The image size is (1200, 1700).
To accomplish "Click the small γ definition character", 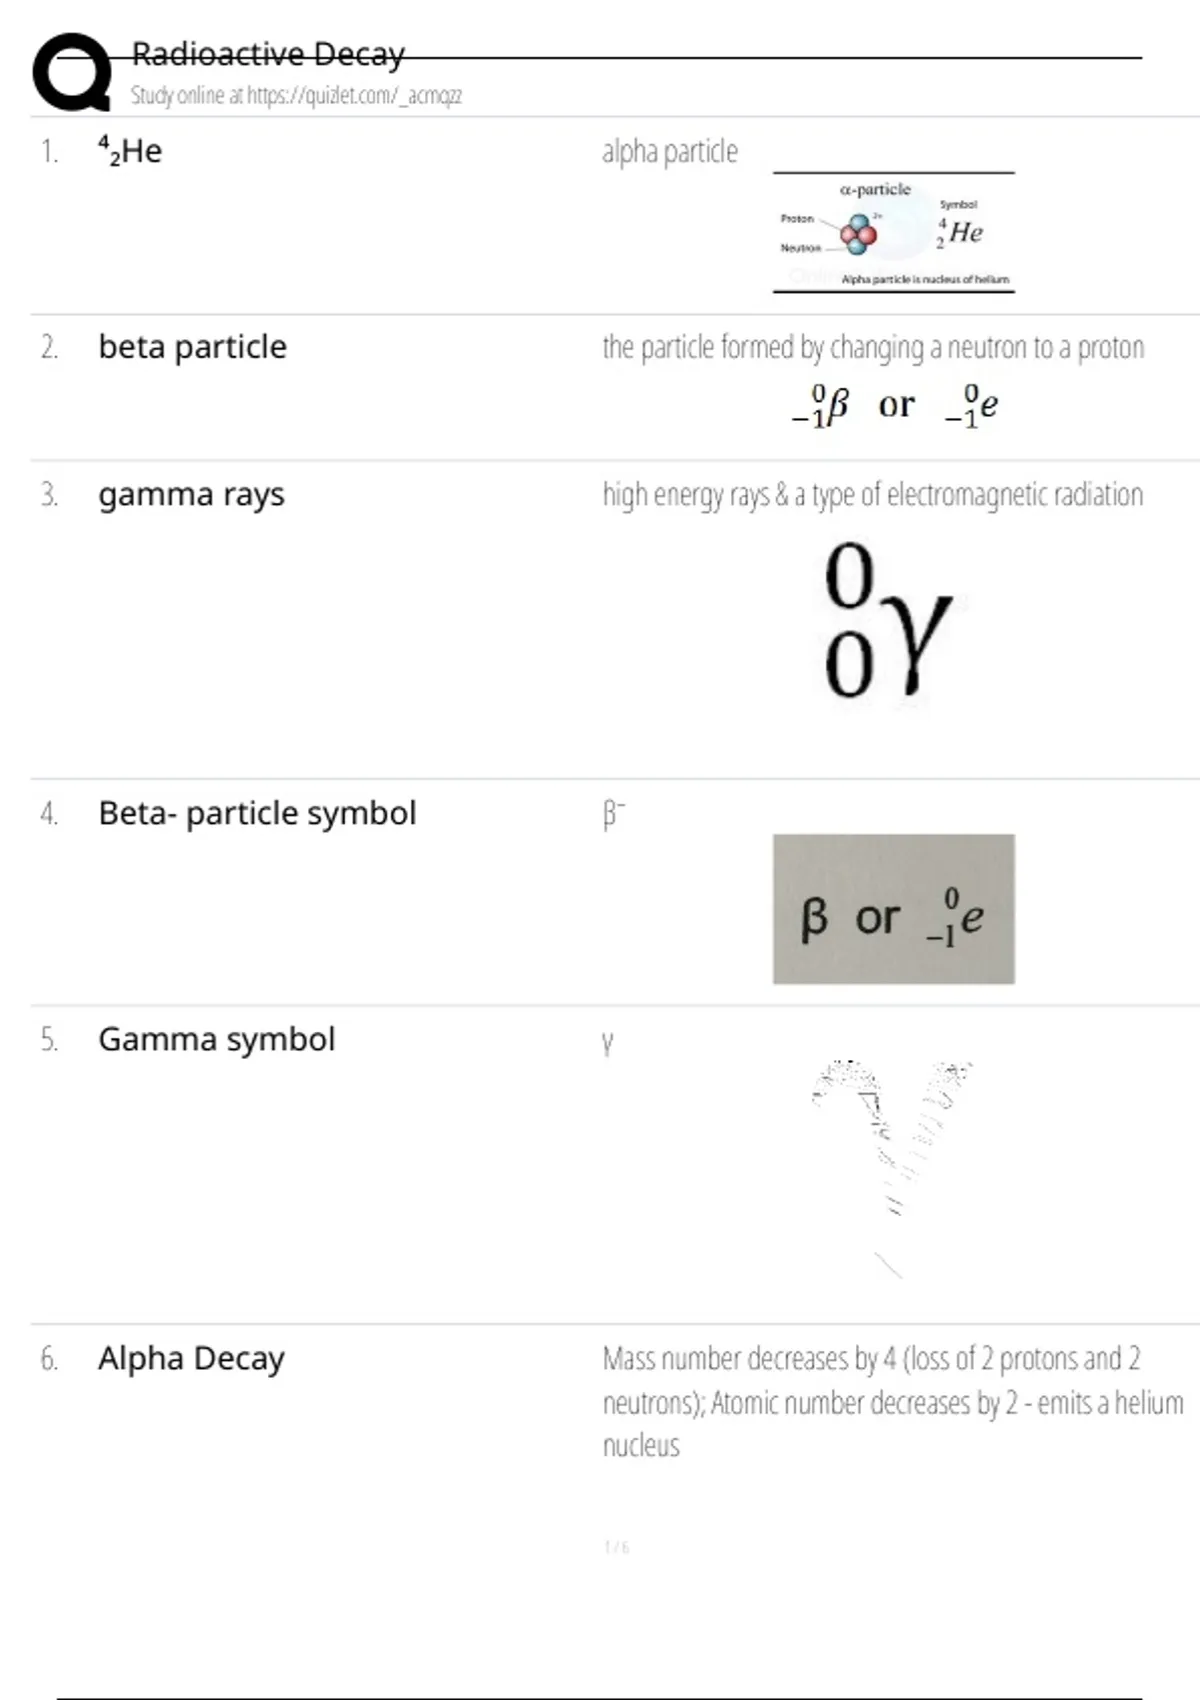I will click(x=607, y=1043).
